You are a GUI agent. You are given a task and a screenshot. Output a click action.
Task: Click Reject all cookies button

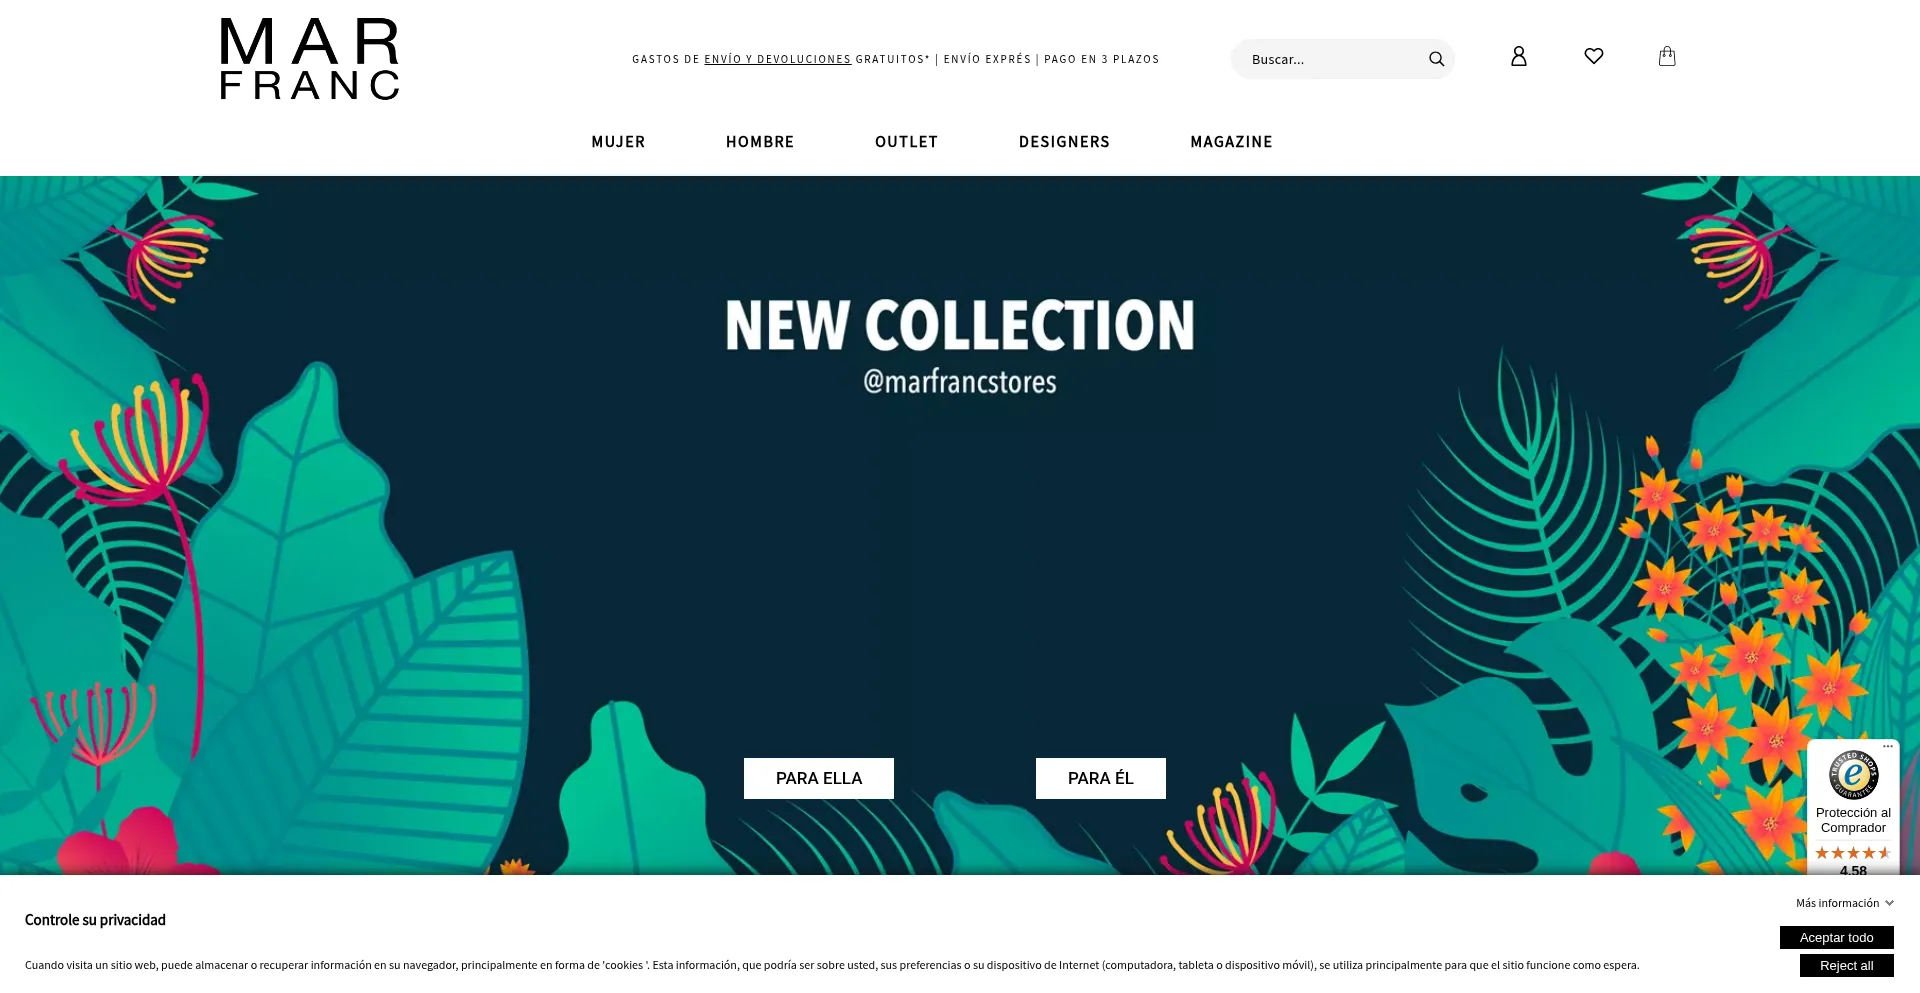click(x=1847, y=966)
